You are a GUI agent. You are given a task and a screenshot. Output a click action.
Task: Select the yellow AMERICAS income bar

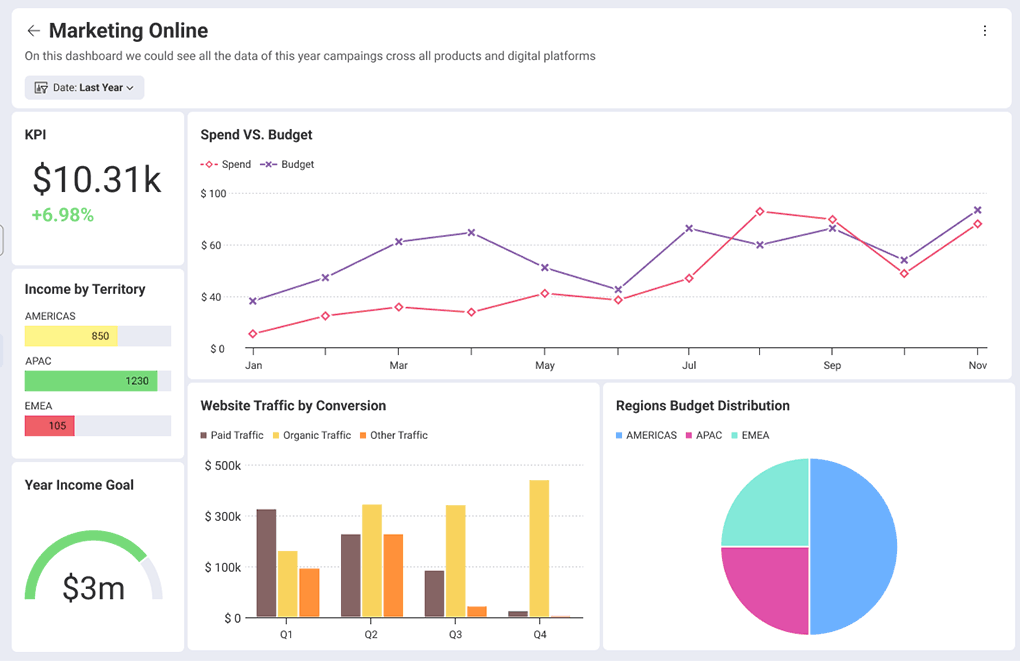coord(71,337)
